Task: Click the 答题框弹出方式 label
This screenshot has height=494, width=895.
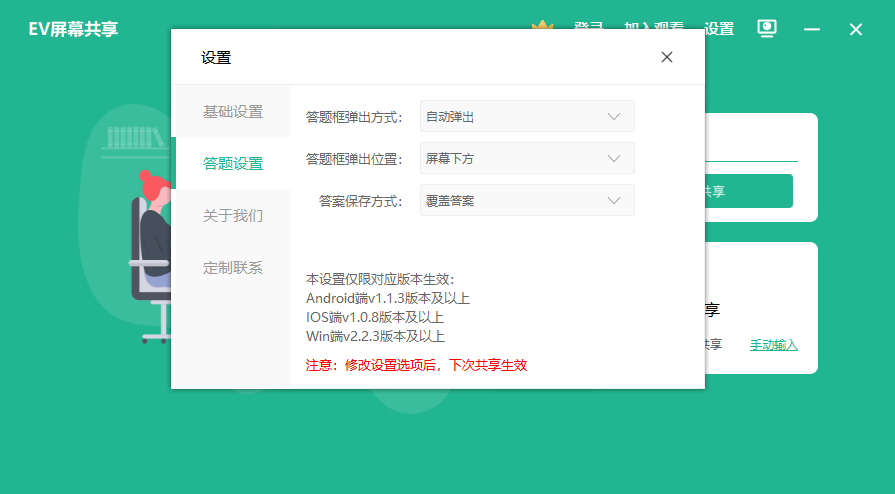Action: click(354, 117)
